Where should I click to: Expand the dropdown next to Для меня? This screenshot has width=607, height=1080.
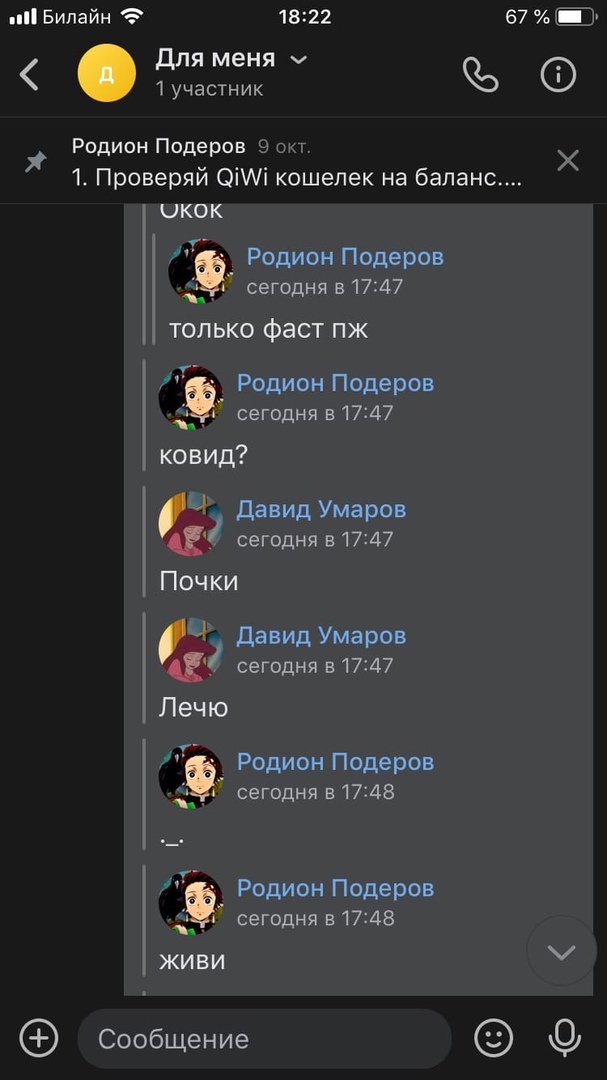click(298, 60)
